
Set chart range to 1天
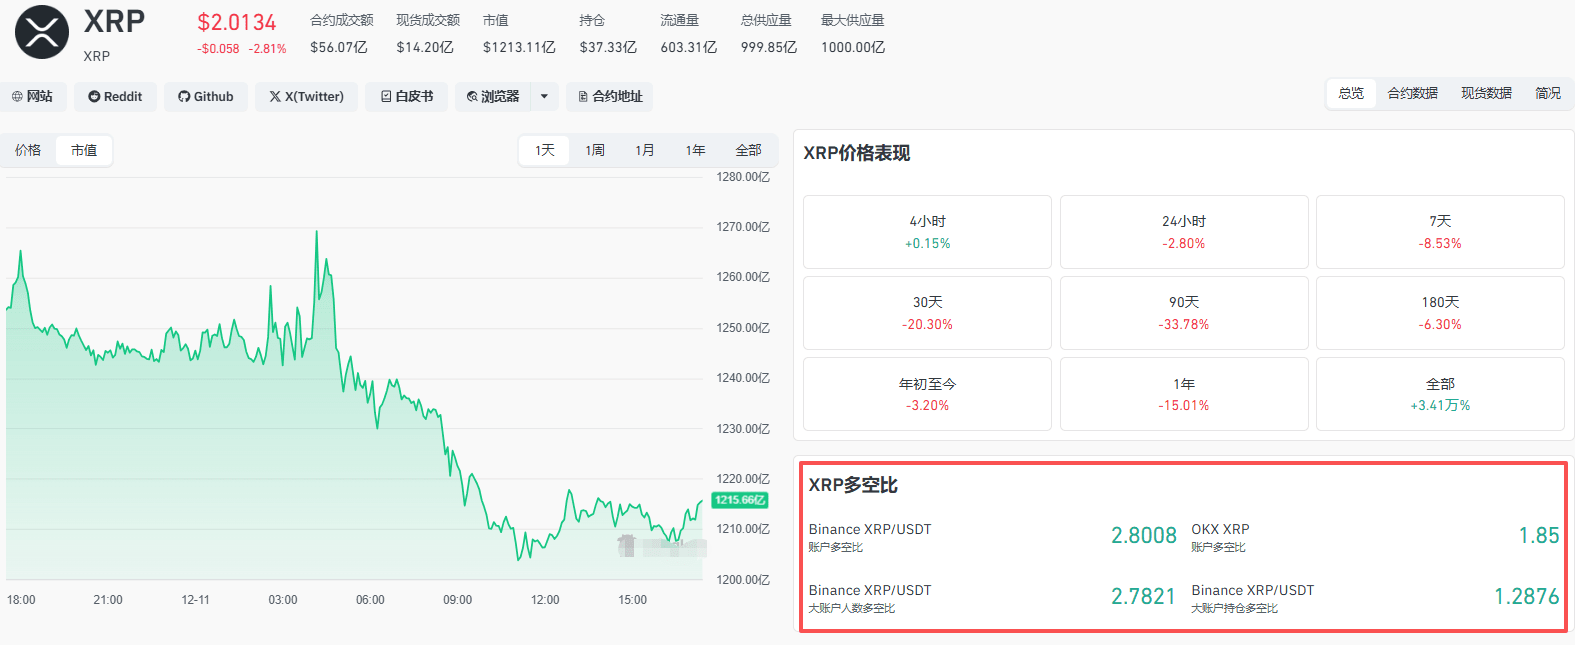coord(544,150)
